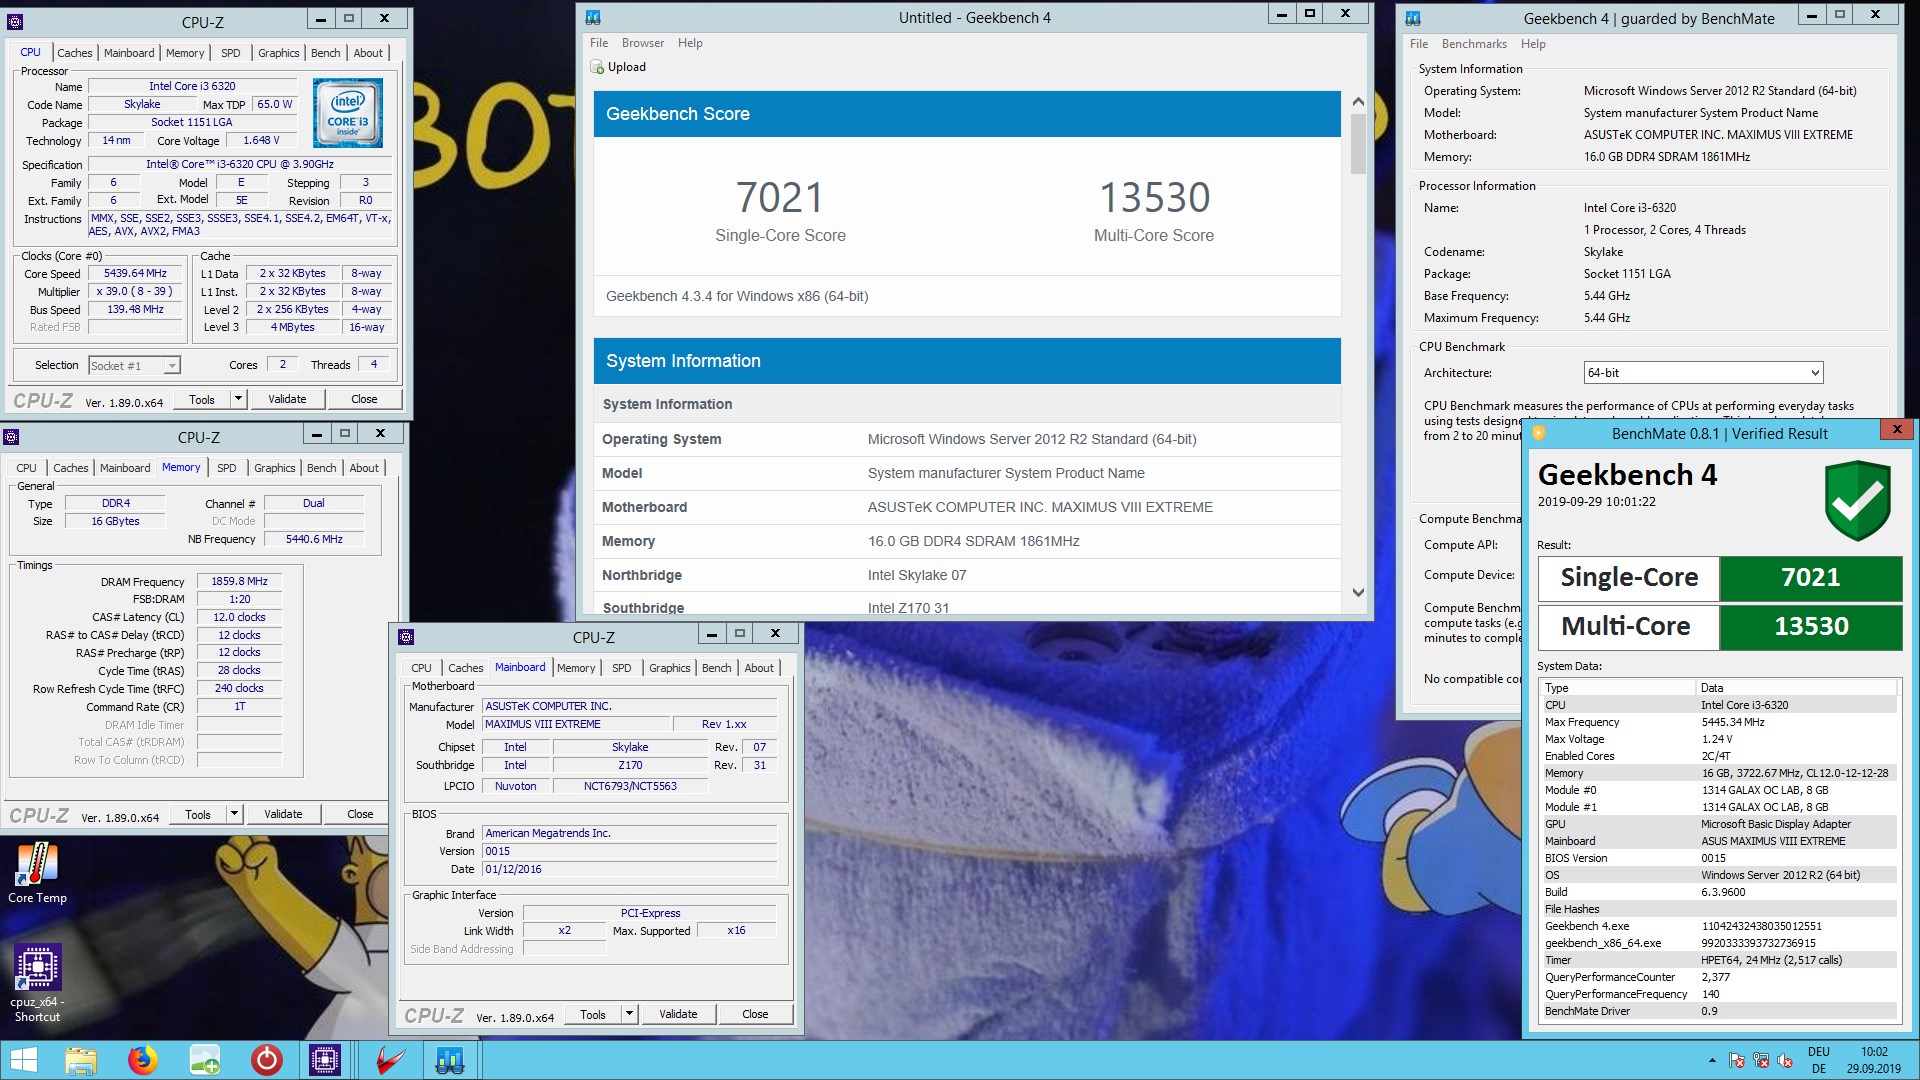Click the HPET64 Timer row in BenchMate
Image resolution: width=1920 pixels, height=1080 pixels.
pos(1719,960)
